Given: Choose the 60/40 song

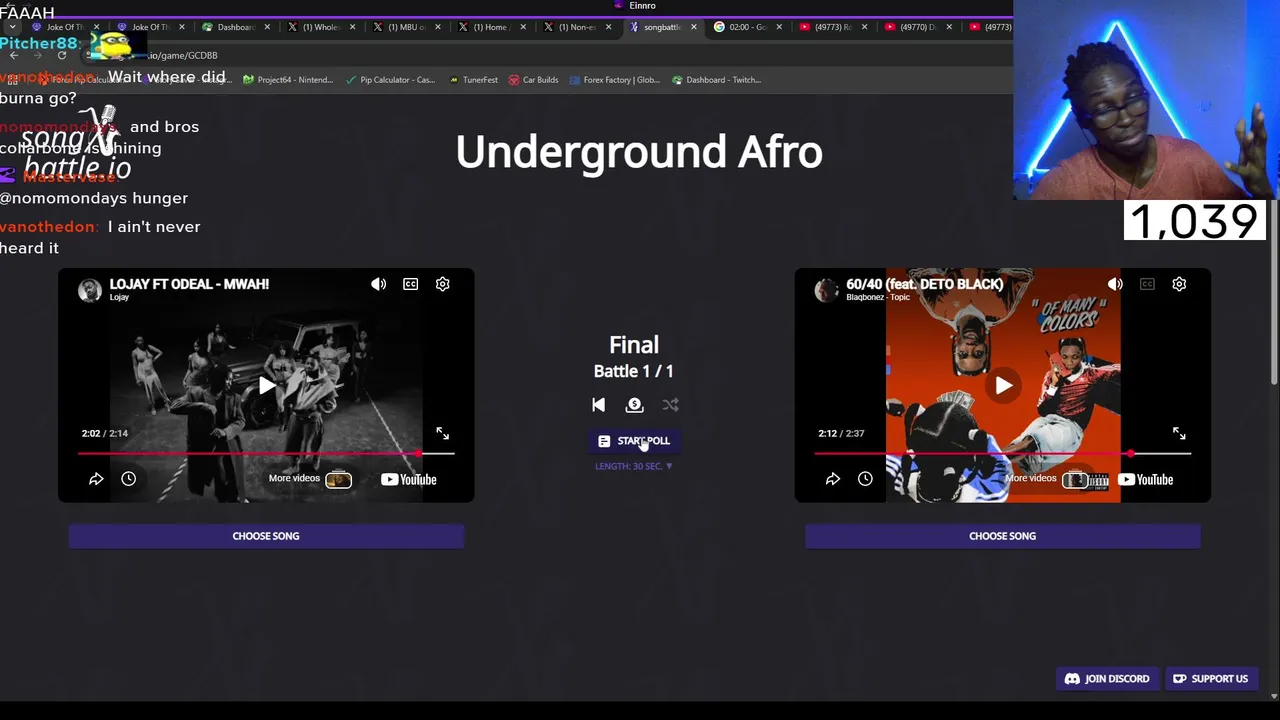Looking at the screenshot, I should (1002, 536).
